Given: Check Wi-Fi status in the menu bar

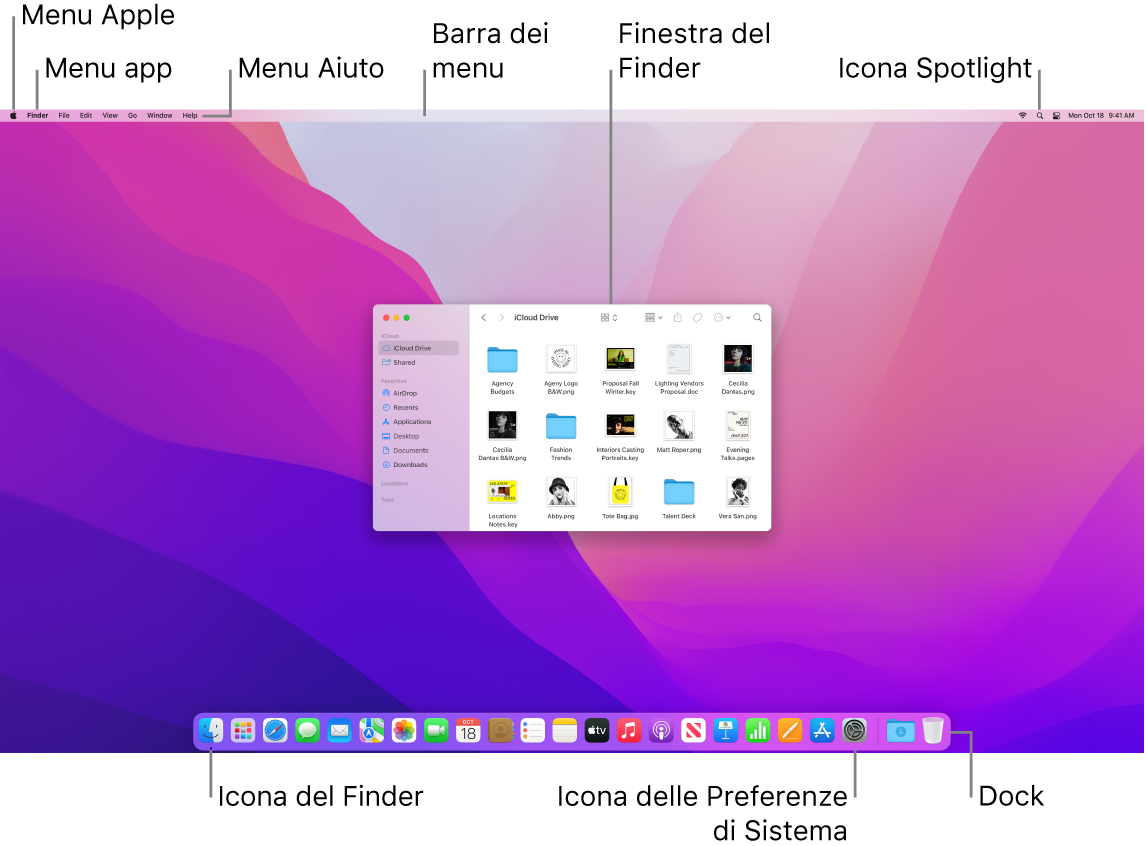Looking at the screenshot, I should coord(1022,115).
